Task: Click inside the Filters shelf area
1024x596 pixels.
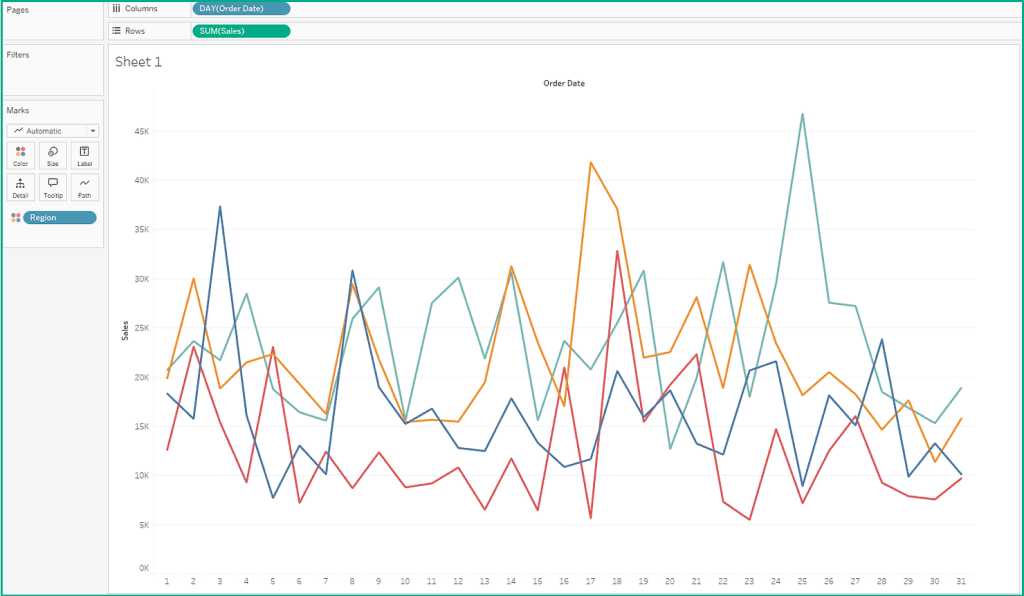Action: tap(53, 75)
